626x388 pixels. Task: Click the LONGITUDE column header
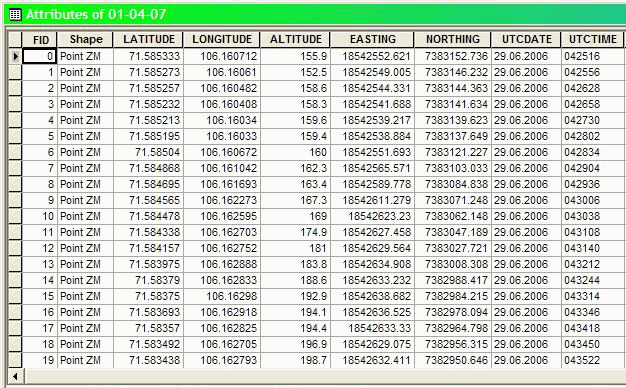point(222,40)
